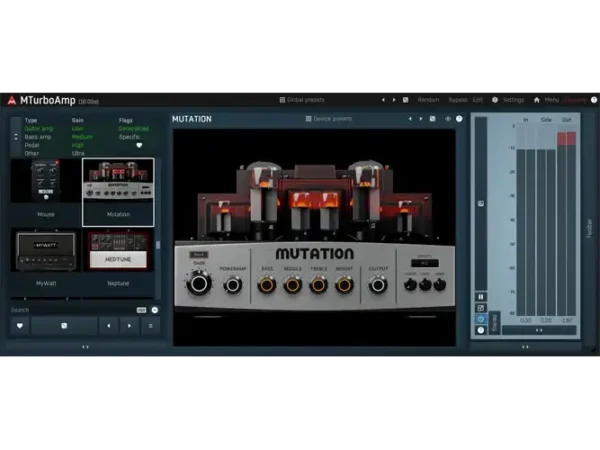Image resolution: width=600 pixels, height=450 pixels.
Task: Open the main Menu
Action: pos(552,100)
